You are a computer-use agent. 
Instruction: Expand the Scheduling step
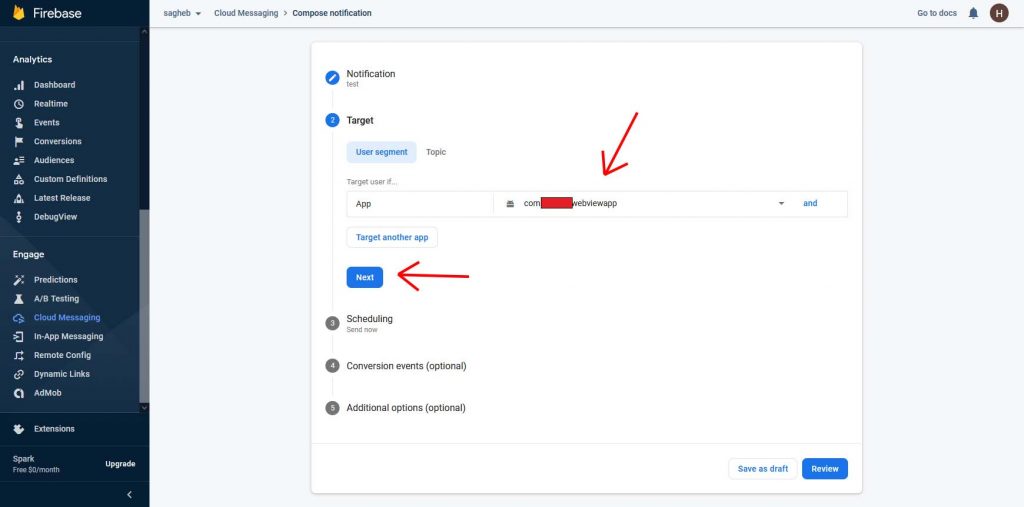370,319
